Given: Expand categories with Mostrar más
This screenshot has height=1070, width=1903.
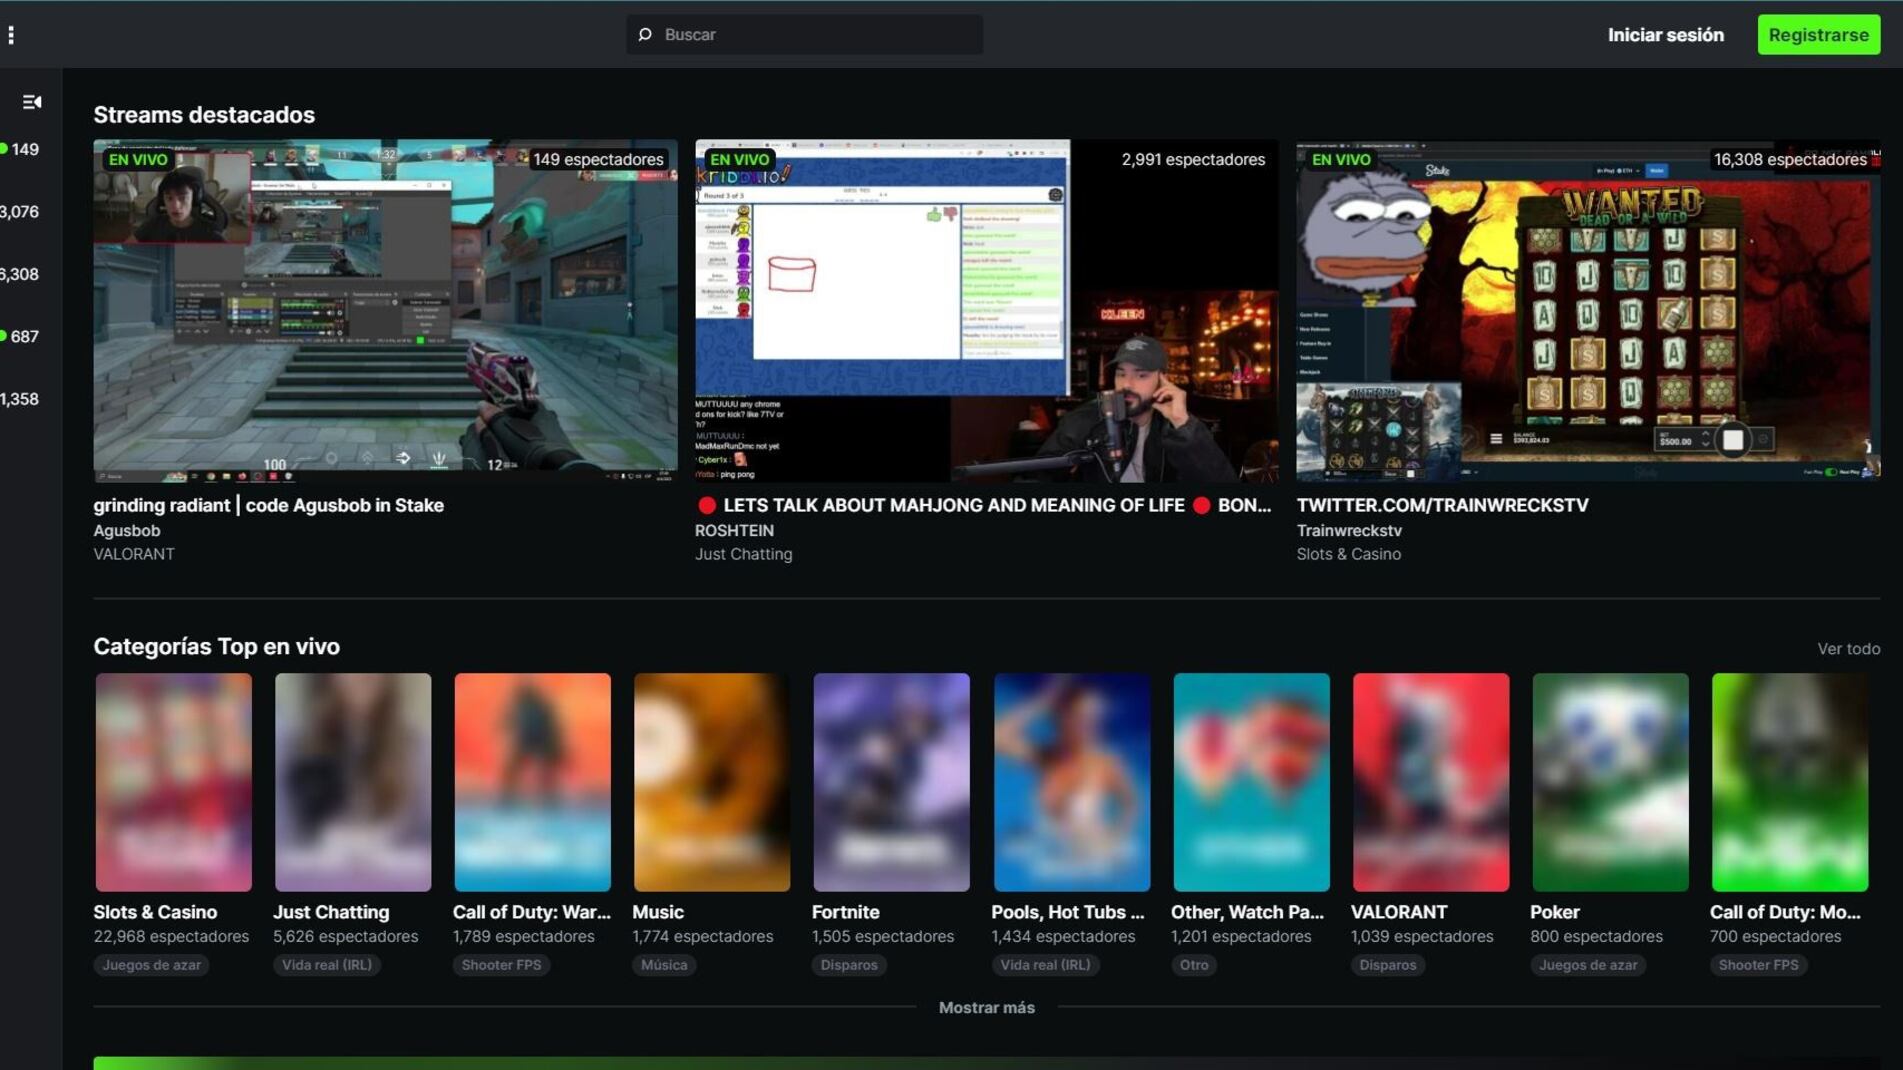Looking at the screenshot, I should [x=986, y=1008].
